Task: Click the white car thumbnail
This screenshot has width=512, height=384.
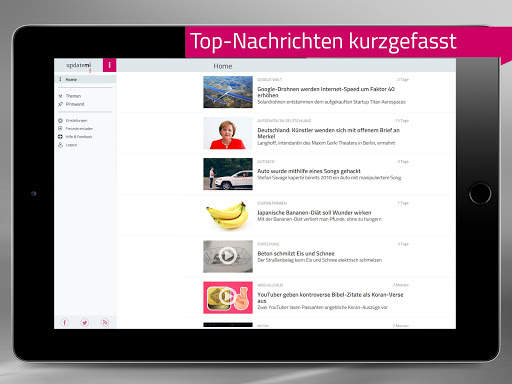Action: pos(228,174)
